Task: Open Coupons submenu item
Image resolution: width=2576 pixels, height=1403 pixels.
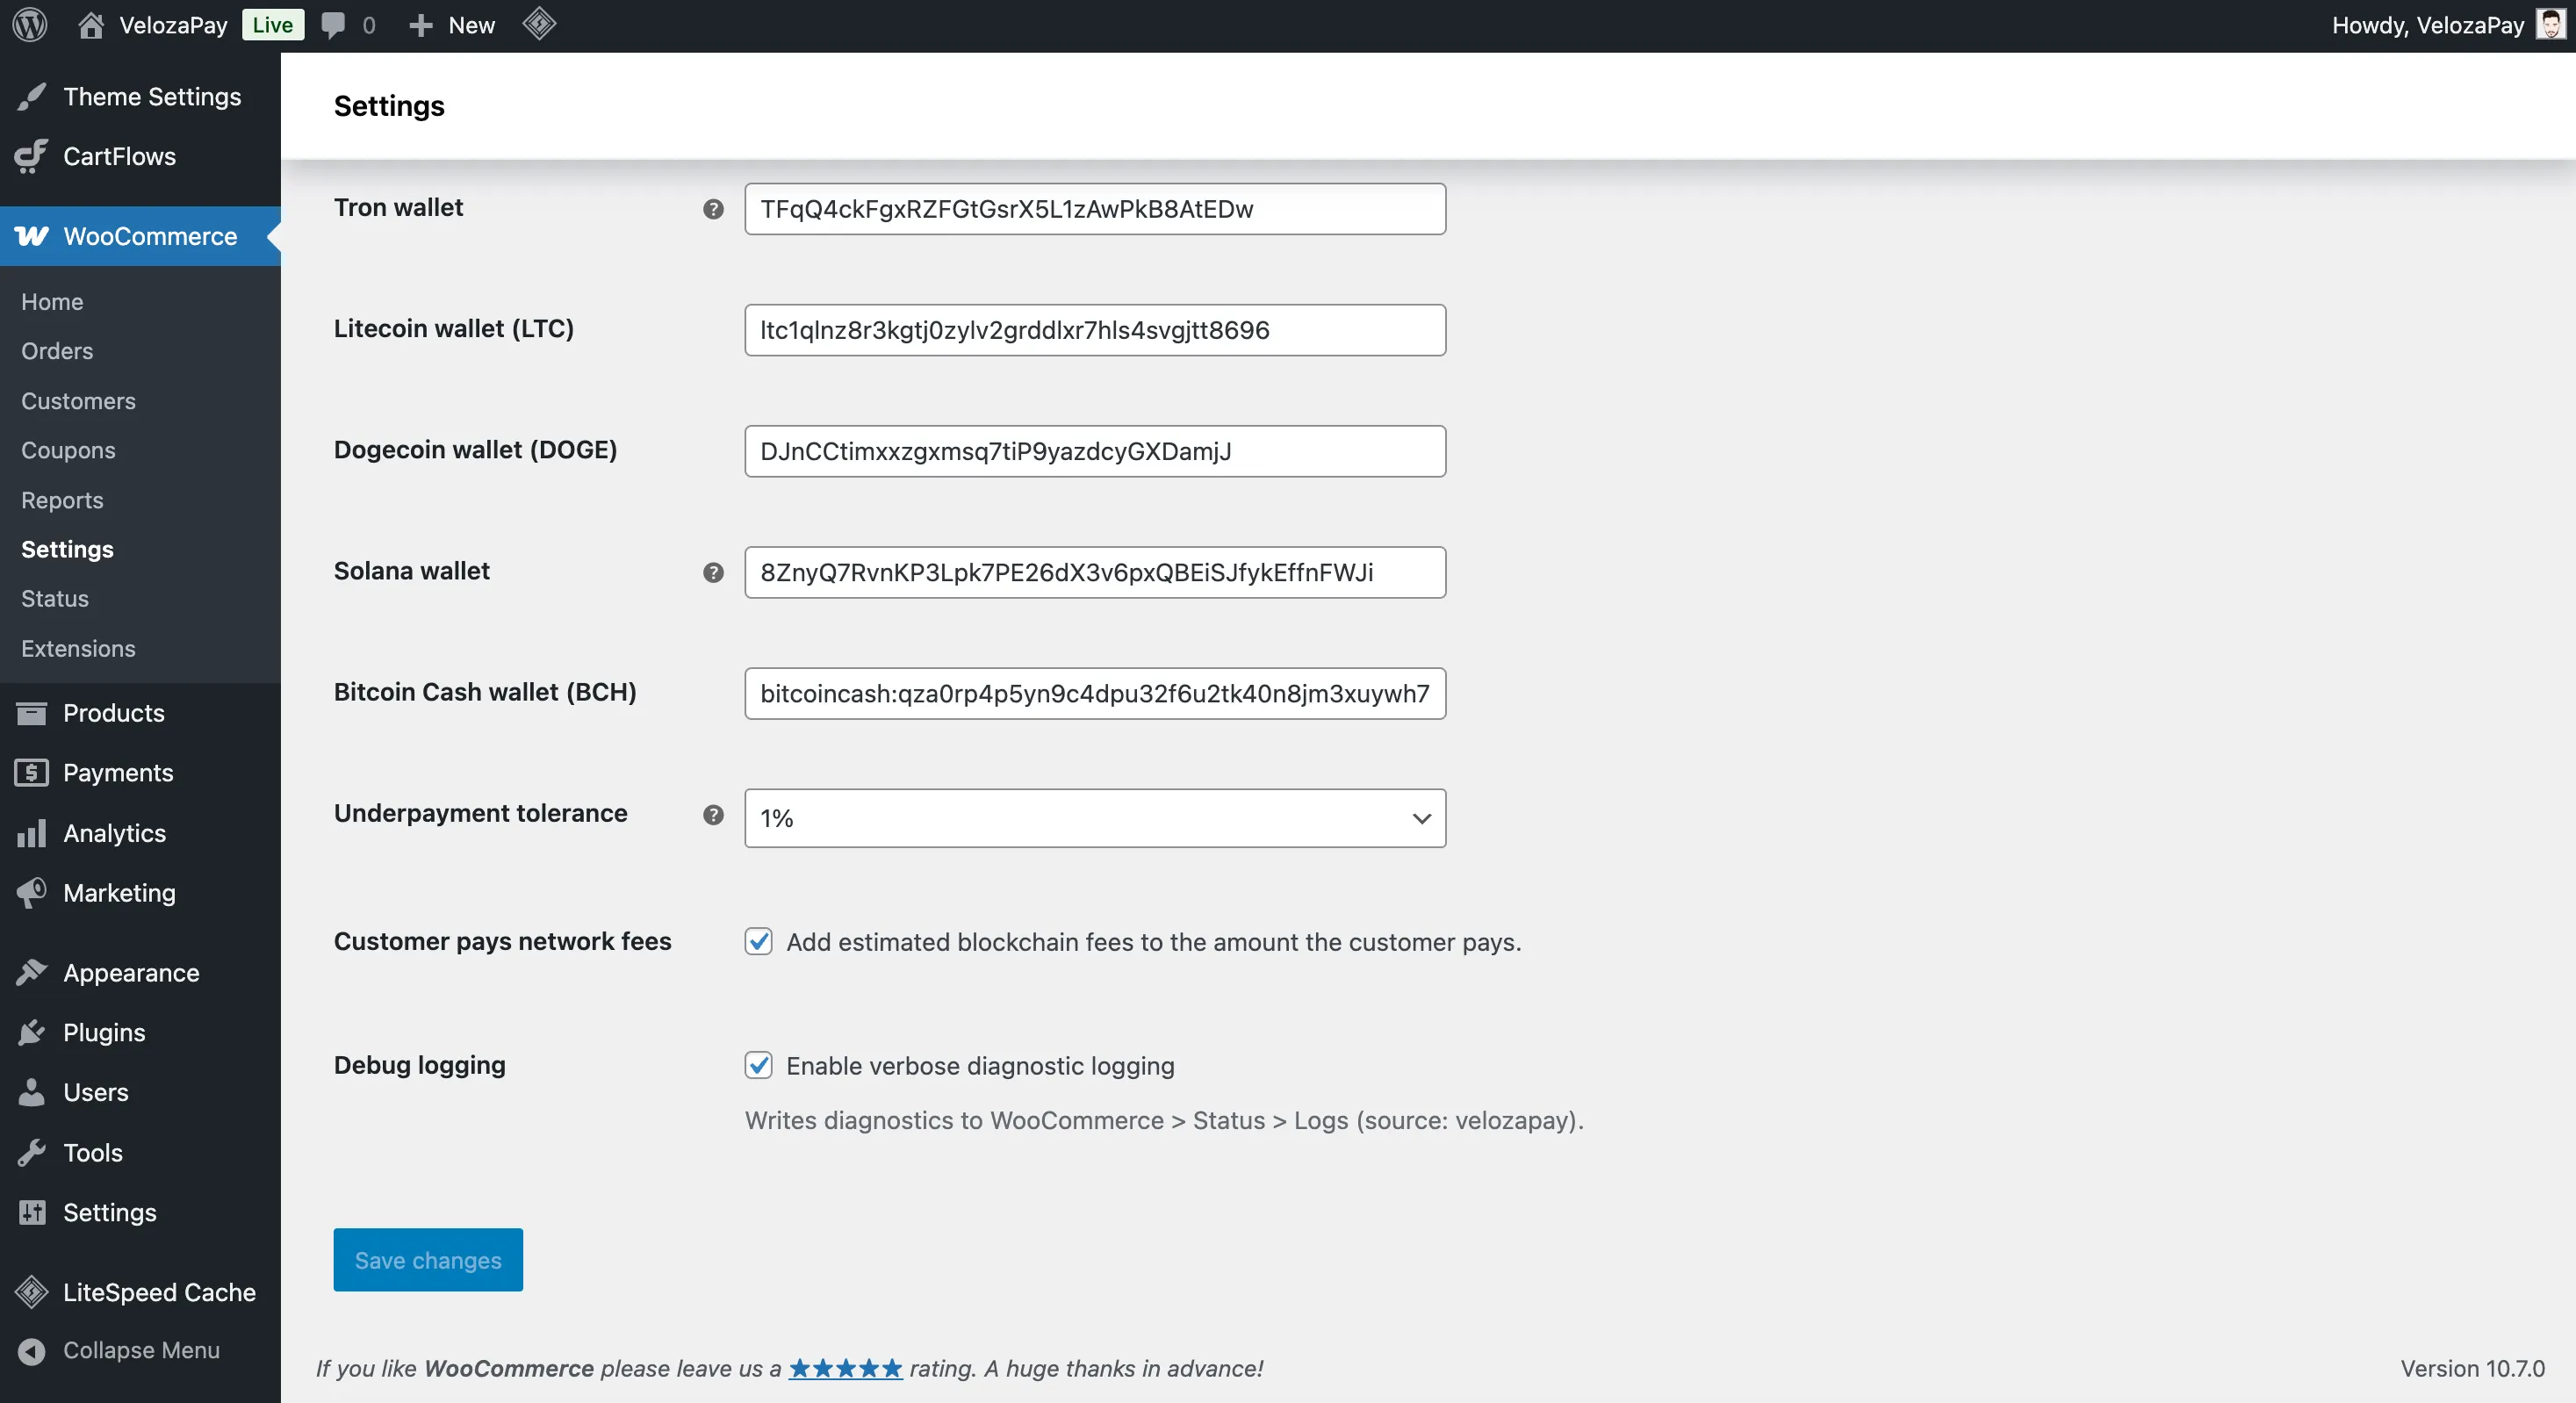Action: coord(68,450)
